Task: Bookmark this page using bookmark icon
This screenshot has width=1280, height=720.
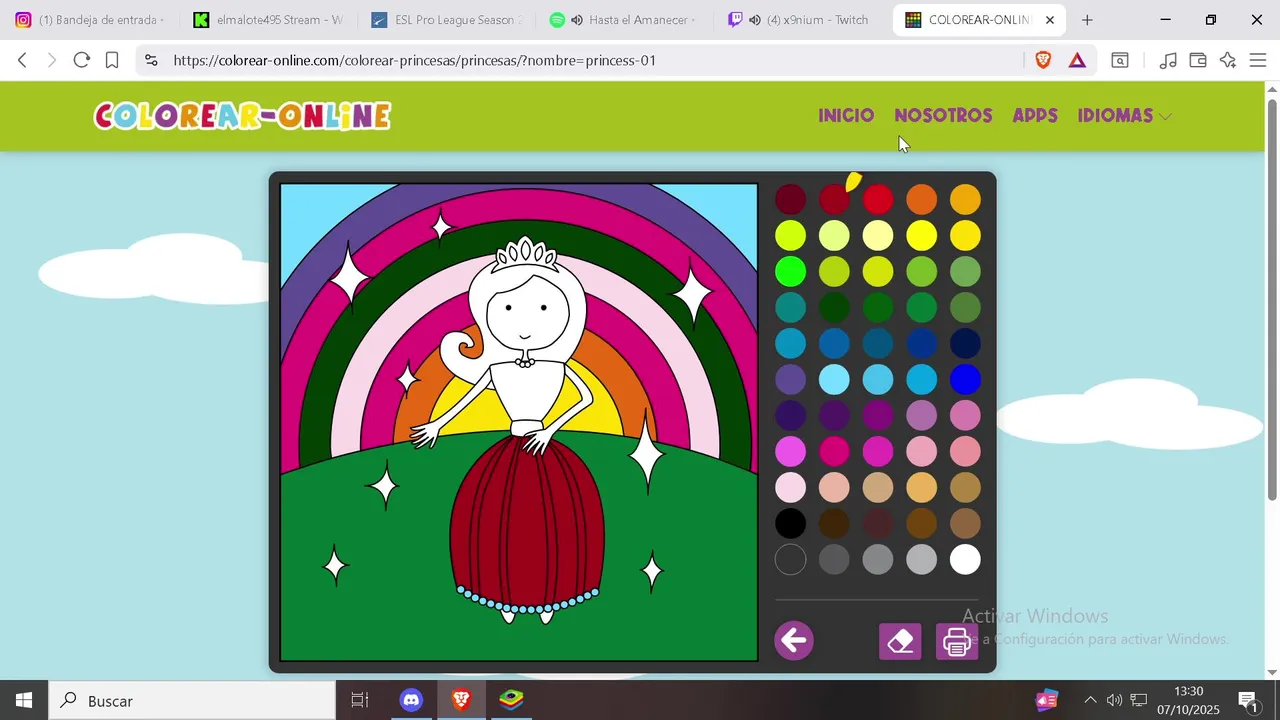Action: (112, 60)
